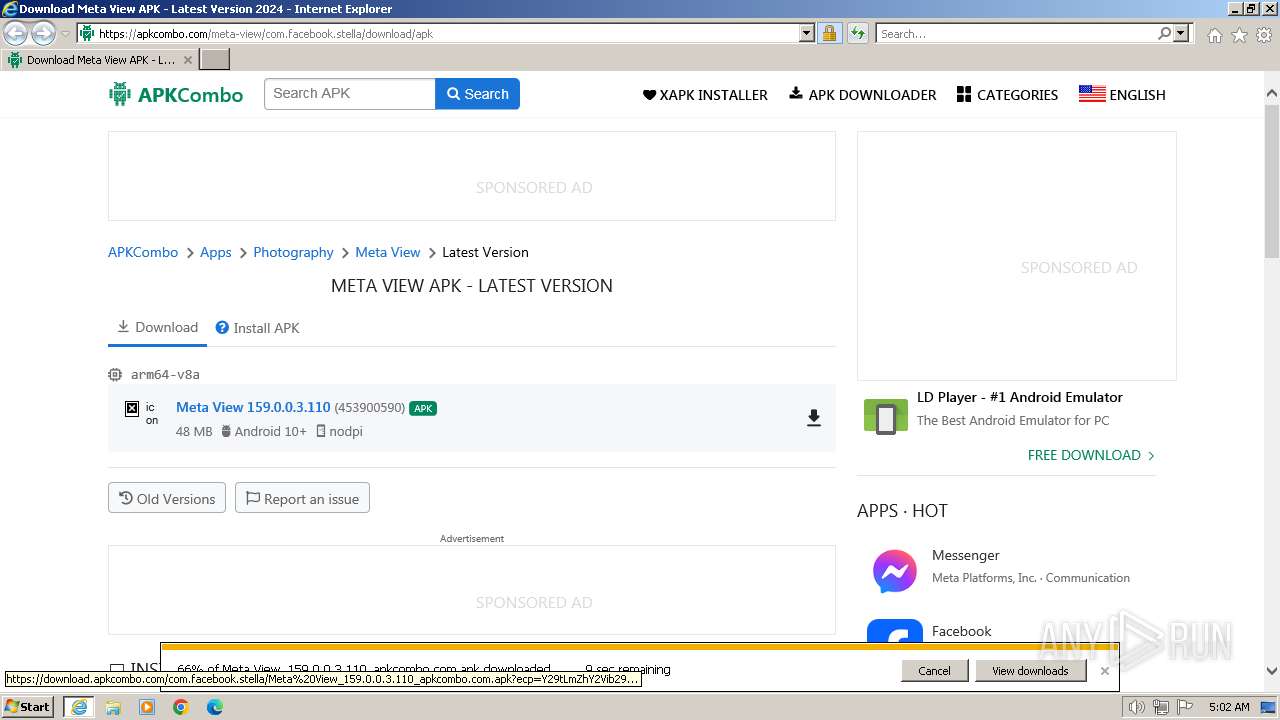This screenshot has height=720, width=1280.
Task: Click the magnifier search icon in IE
Action: click(1164, 34)
